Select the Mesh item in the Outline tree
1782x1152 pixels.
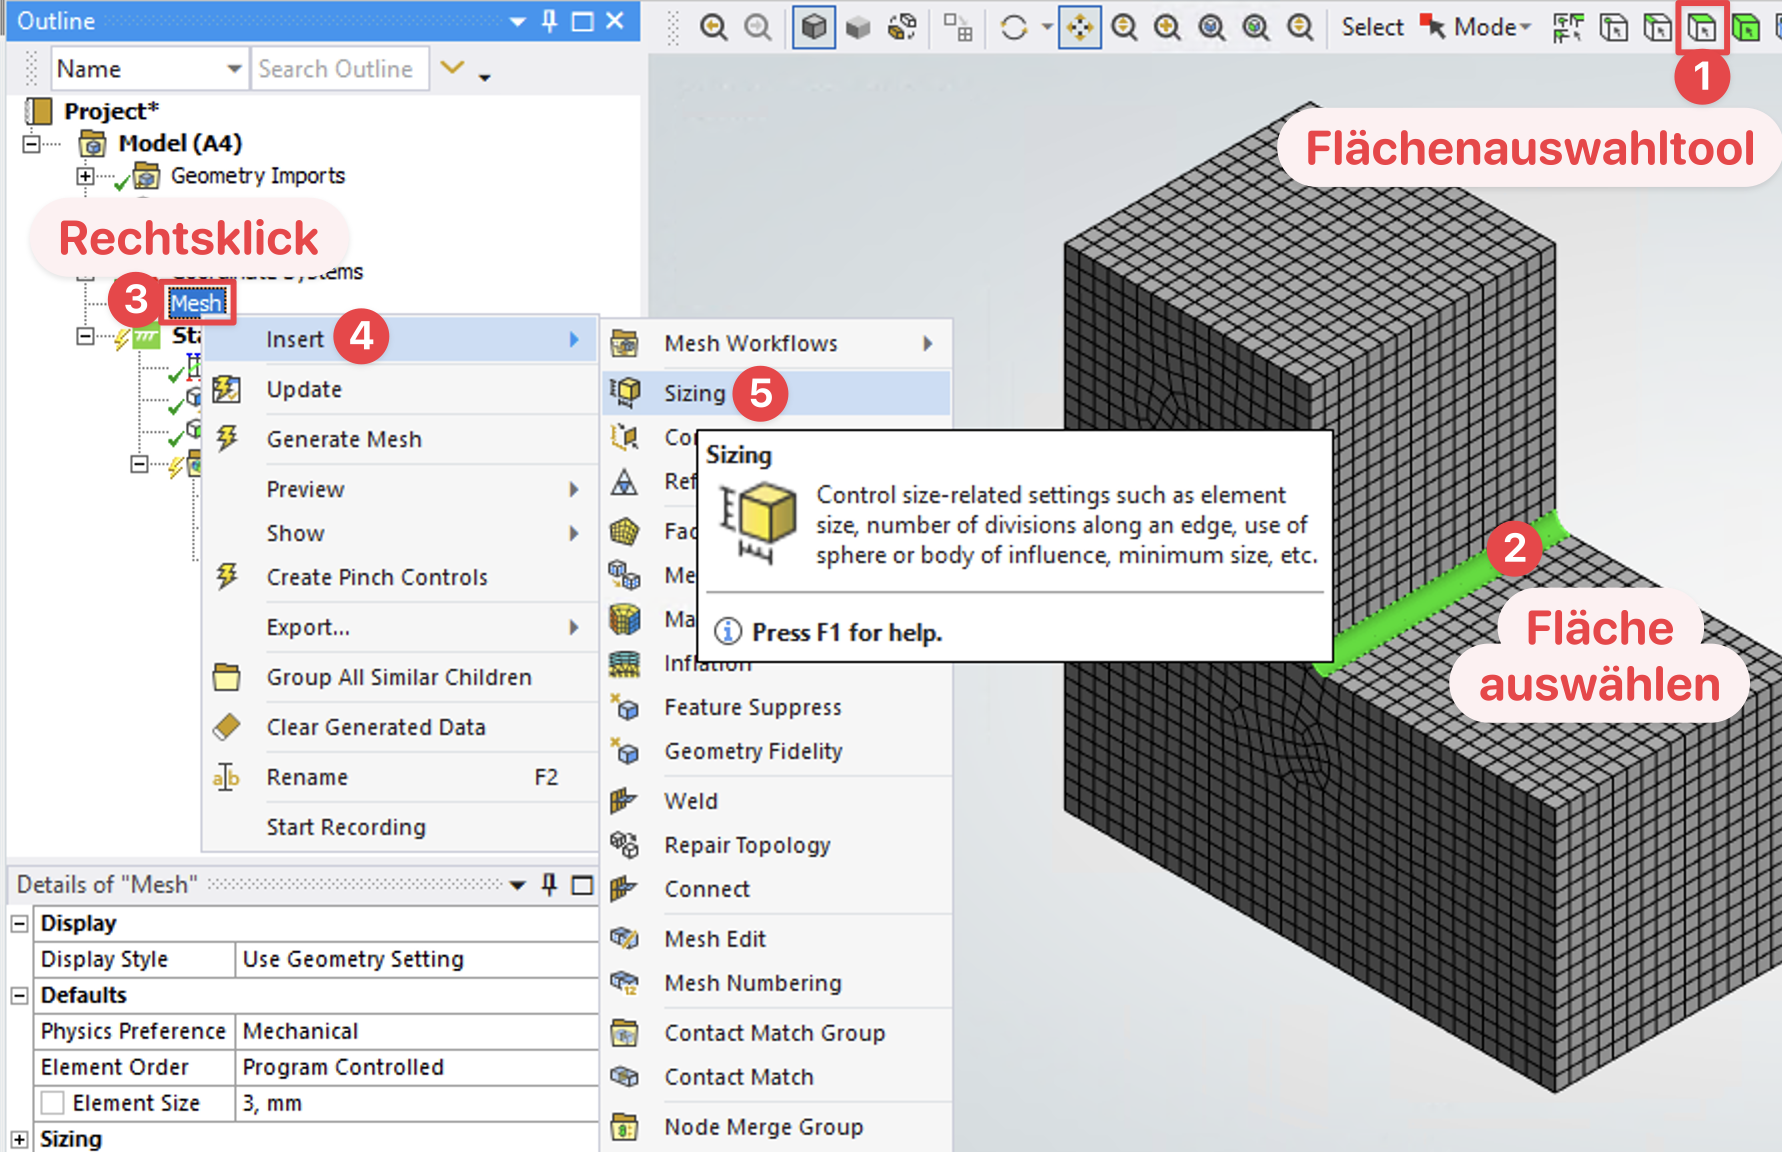click(x=196, y=303)
